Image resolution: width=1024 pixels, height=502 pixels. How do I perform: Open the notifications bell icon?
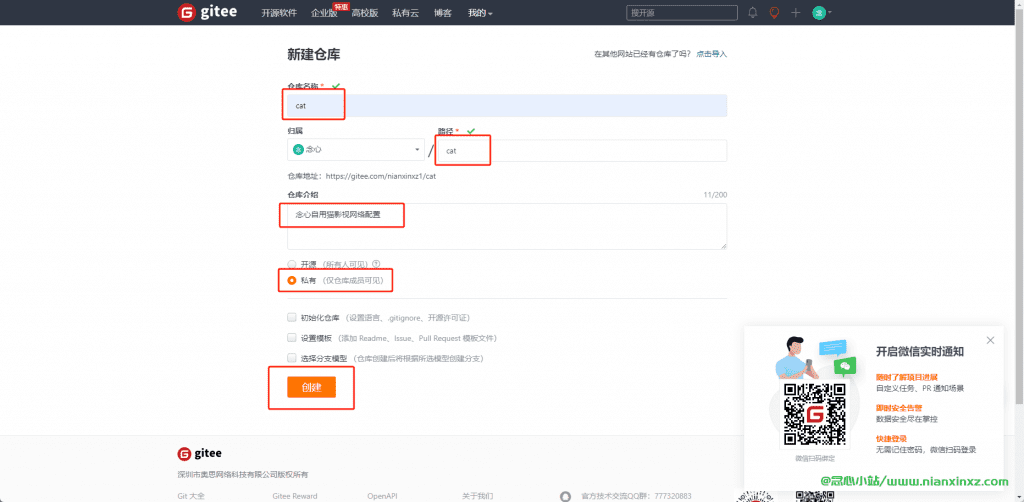pos(752,12)
